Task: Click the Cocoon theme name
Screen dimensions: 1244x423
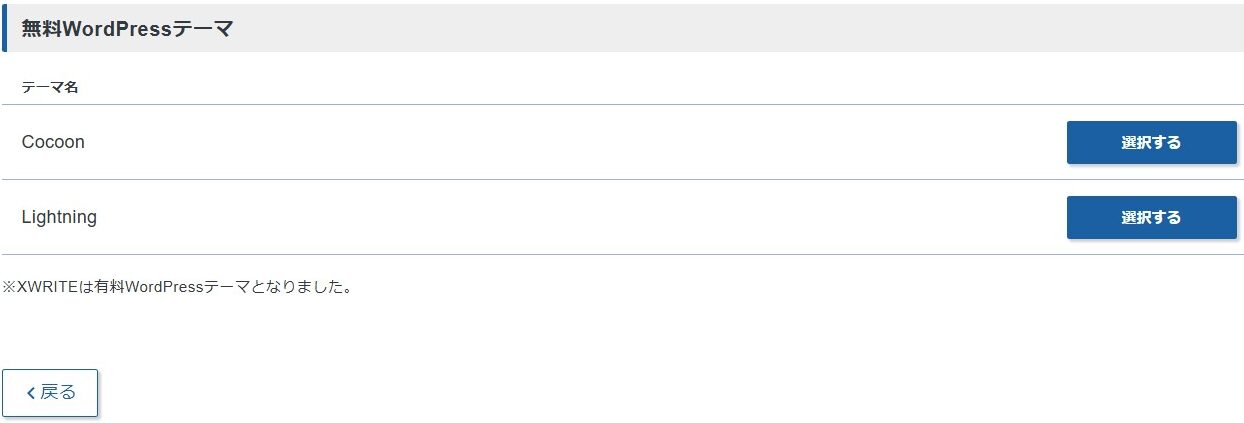Action: (53, 142)
